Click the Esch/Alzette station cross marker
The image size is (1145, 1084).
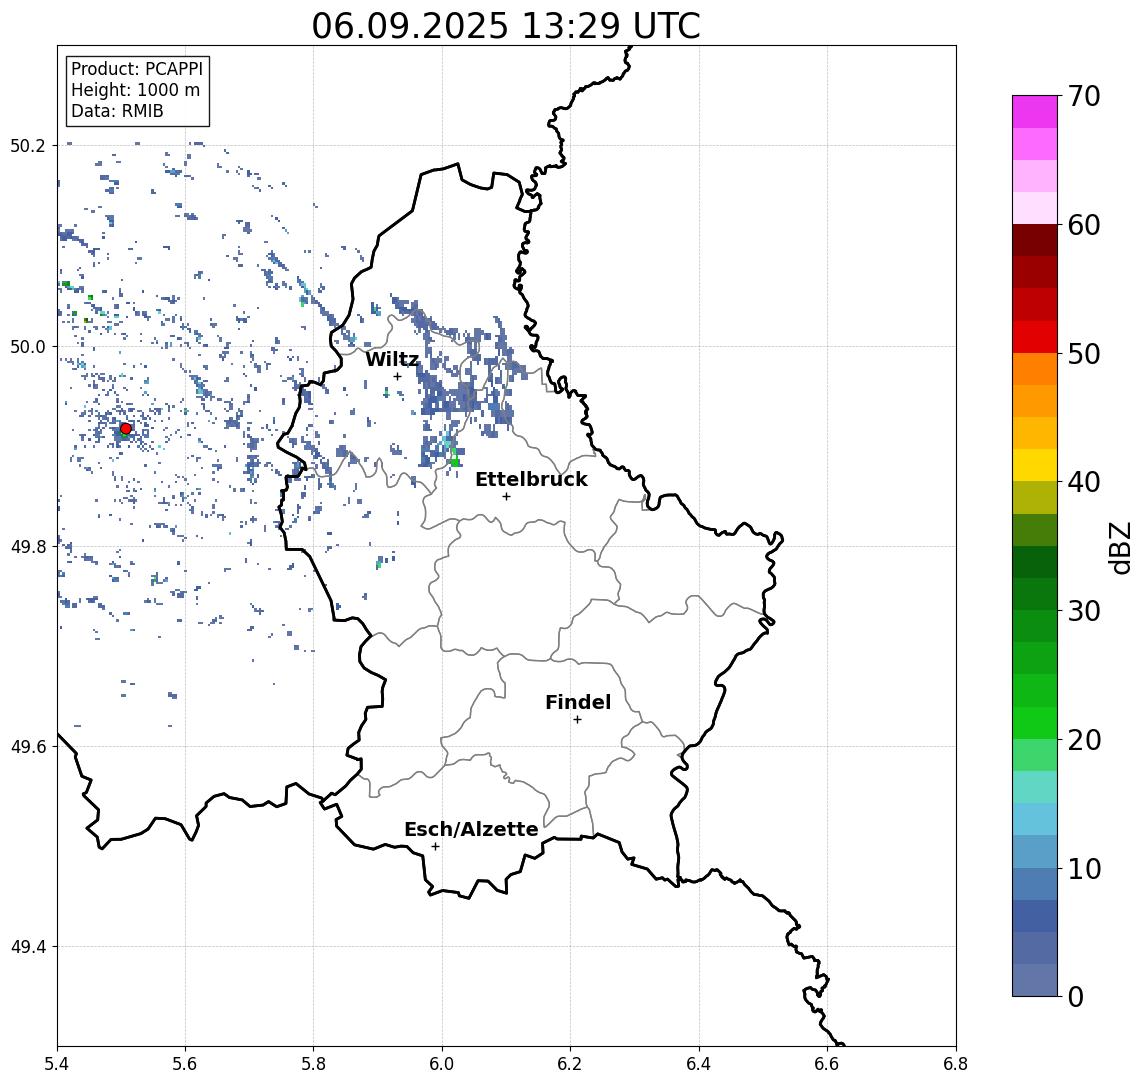[435, 847]
